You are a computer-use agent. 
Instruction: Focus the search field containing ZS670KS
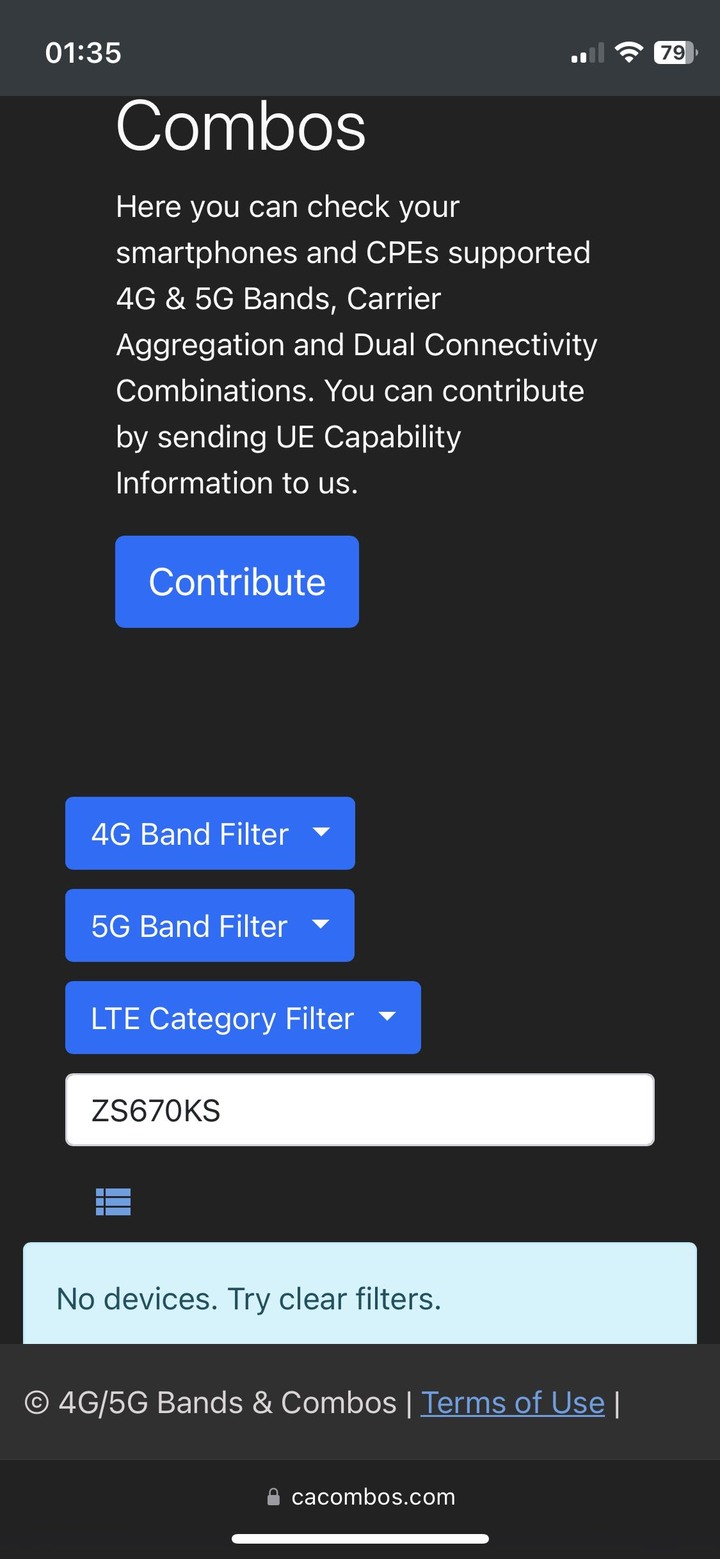360,1110
